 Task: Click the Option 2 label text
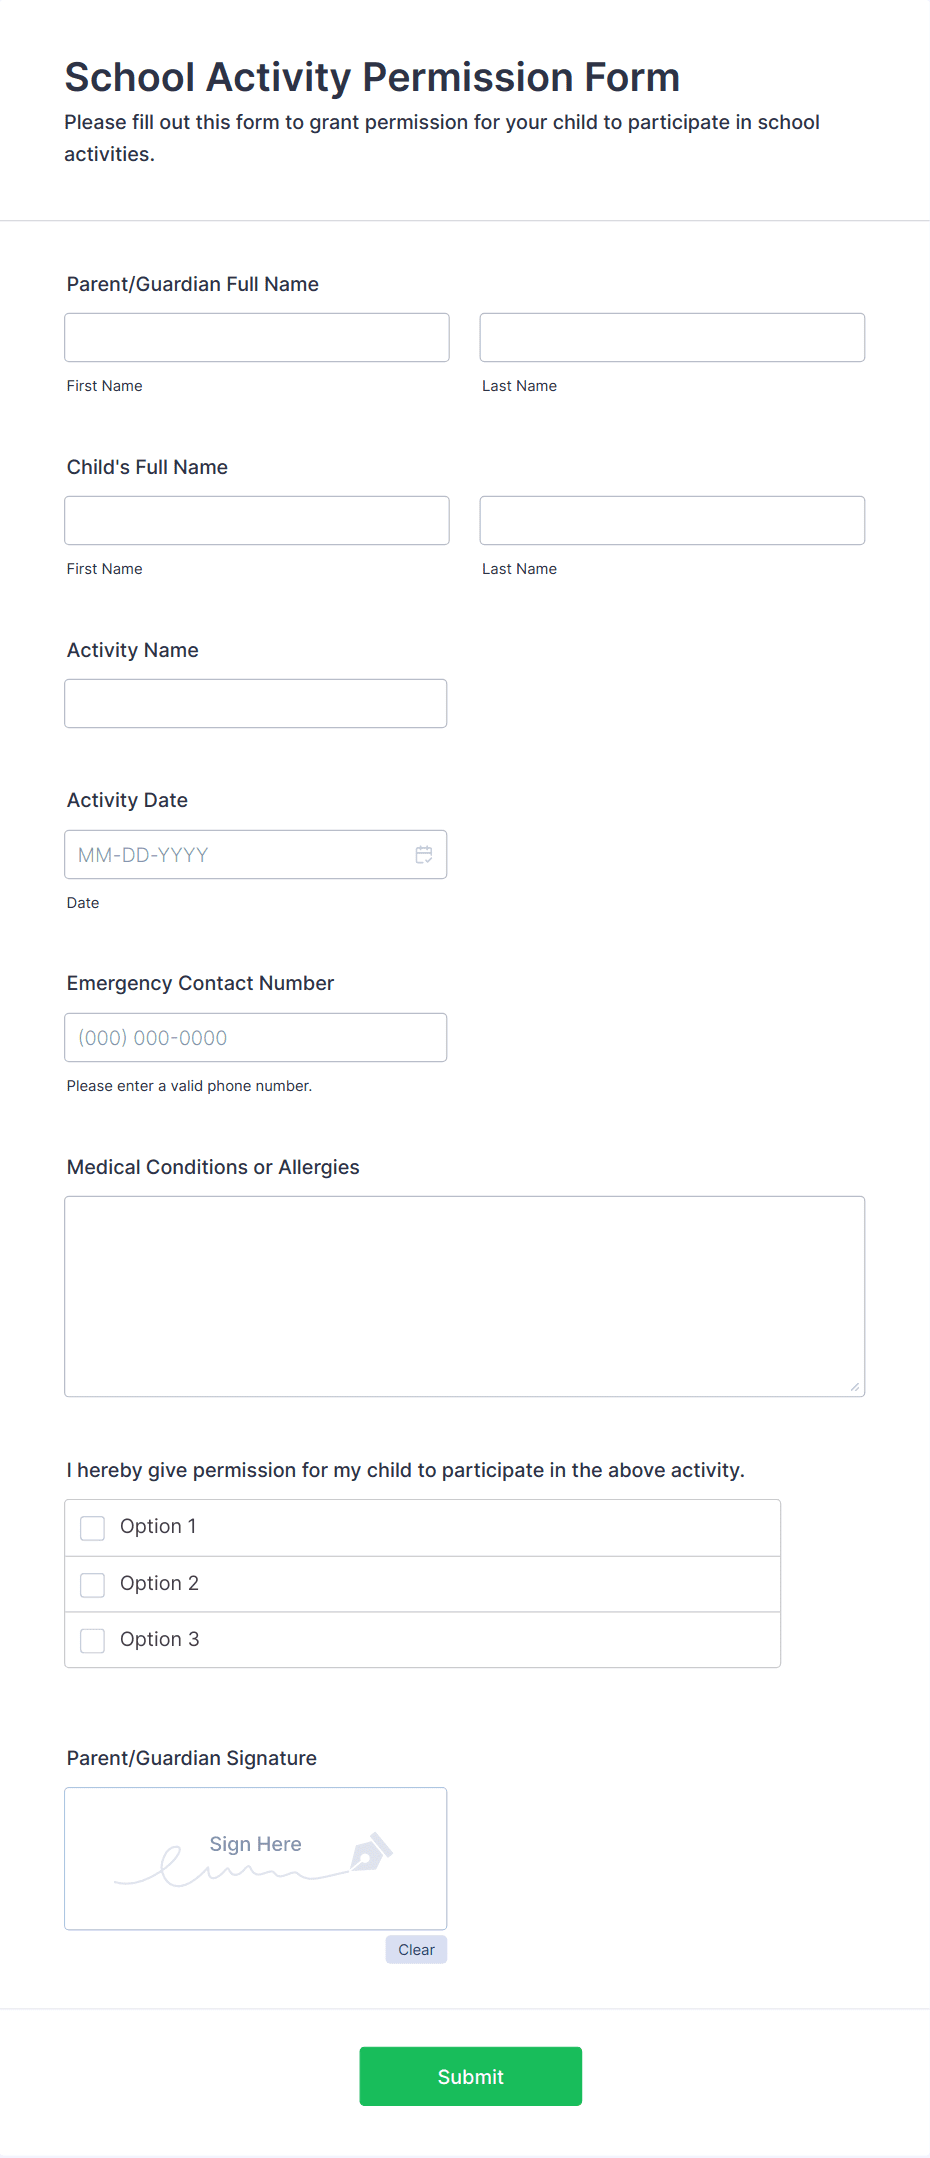click(160, 1583)
